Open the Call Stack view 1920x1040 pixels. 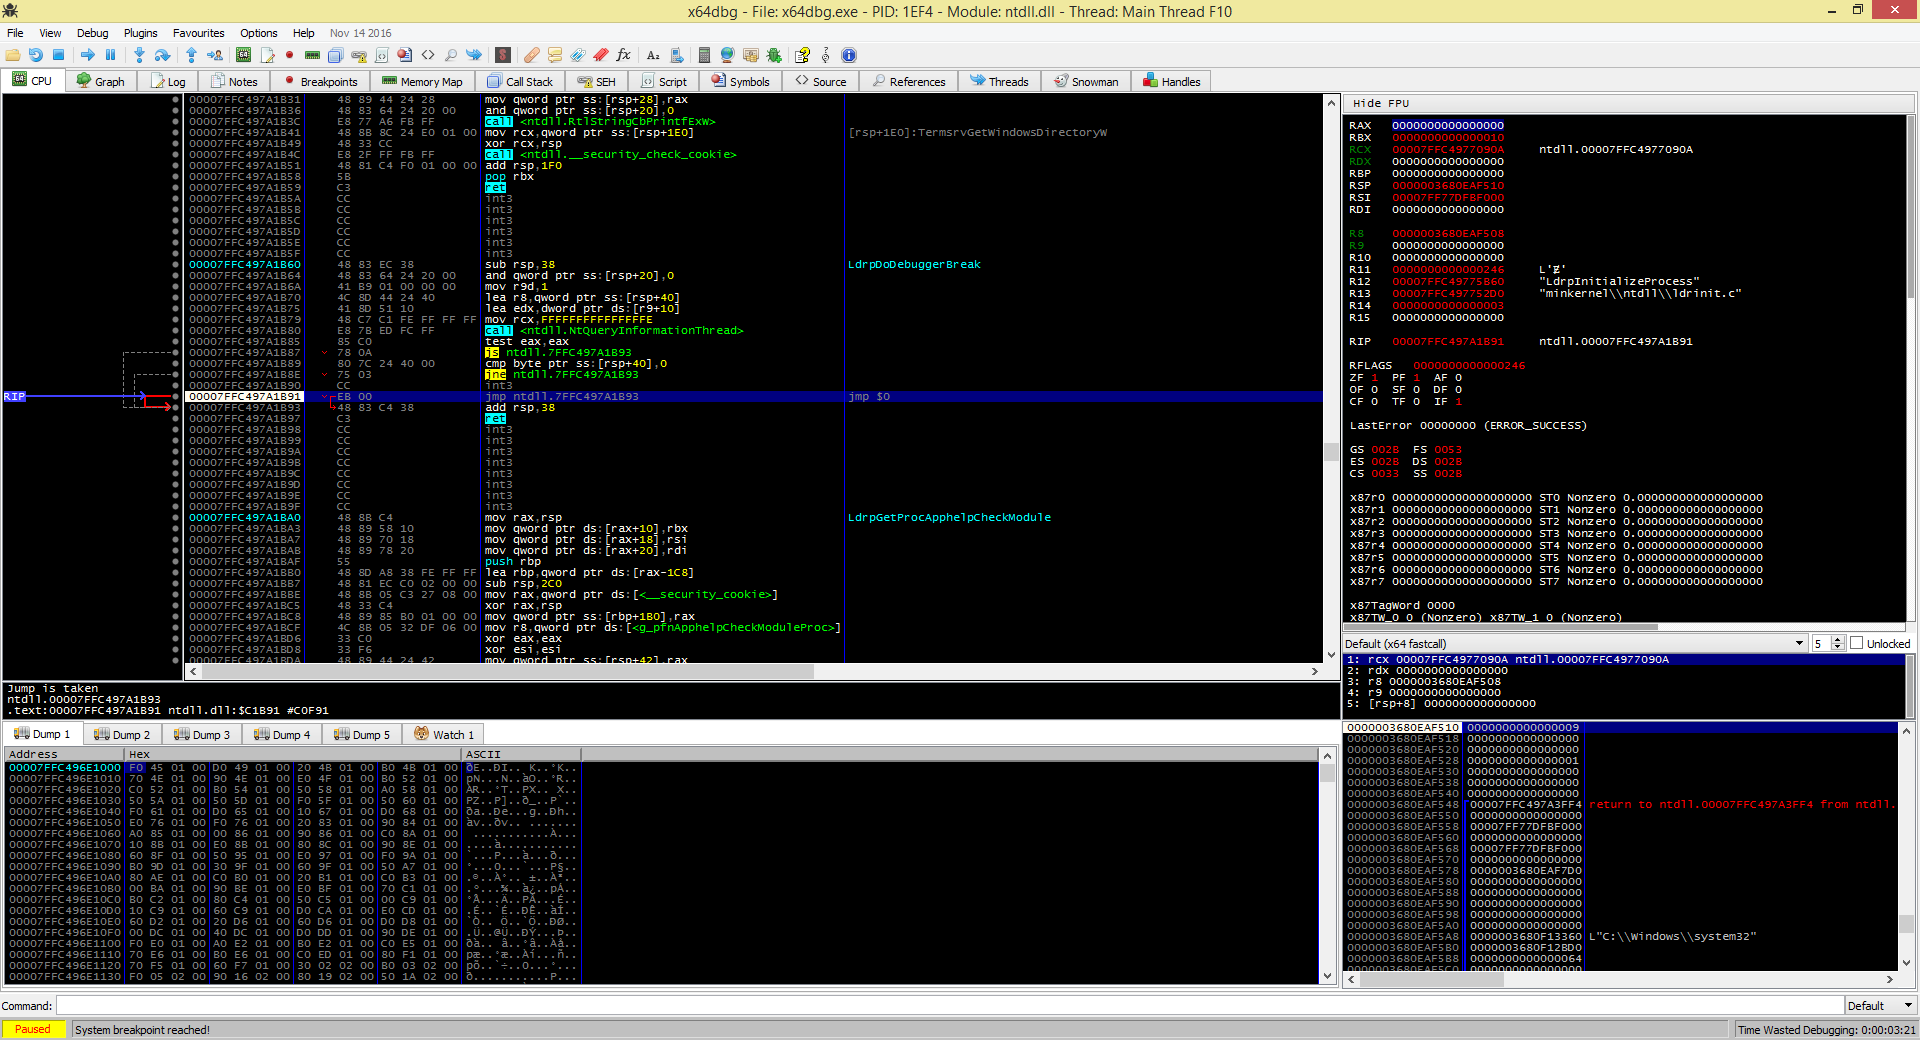[520, 81]
